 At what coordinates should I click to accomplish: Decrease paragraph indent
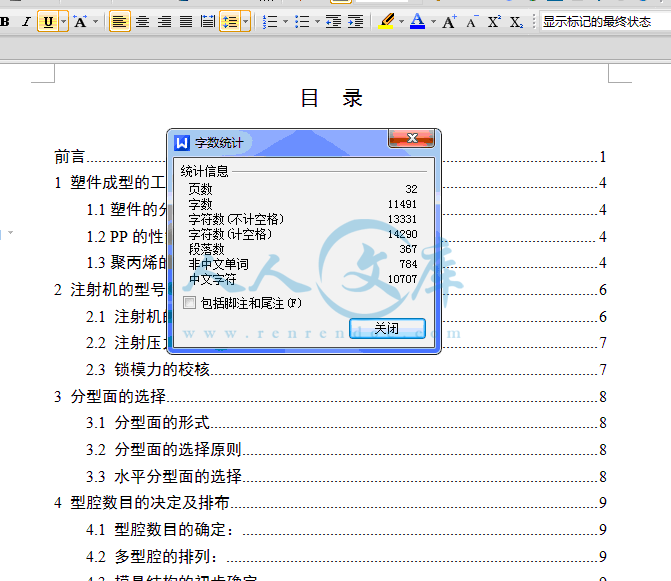point(333,21)
